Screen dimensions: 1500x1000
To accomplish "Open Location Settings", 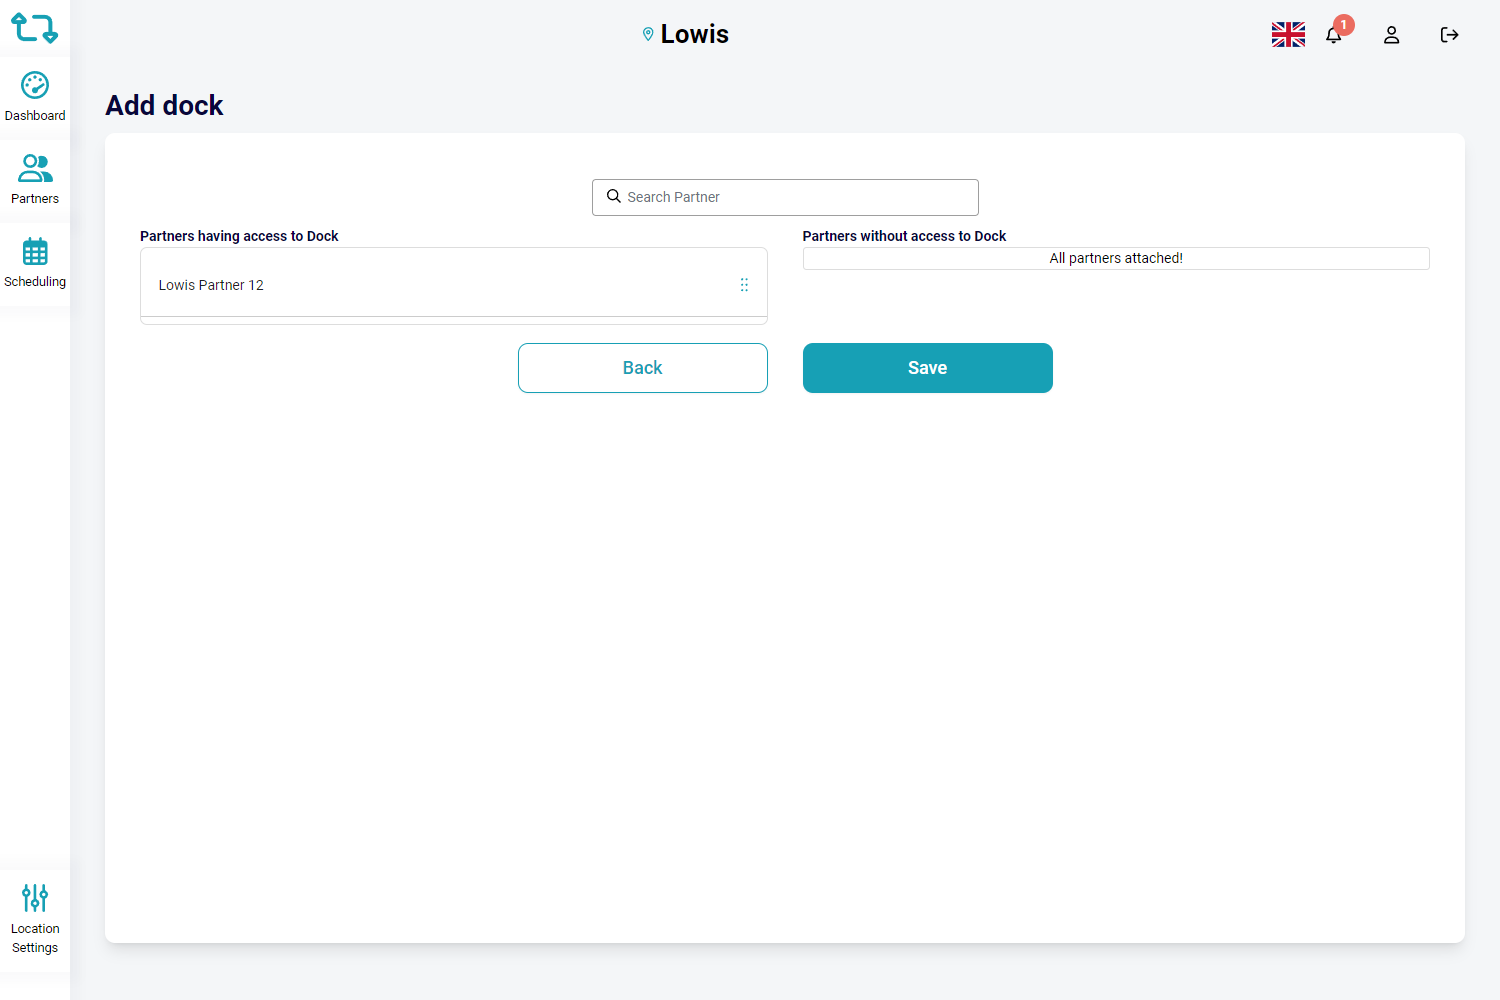I will pos(35,919).
